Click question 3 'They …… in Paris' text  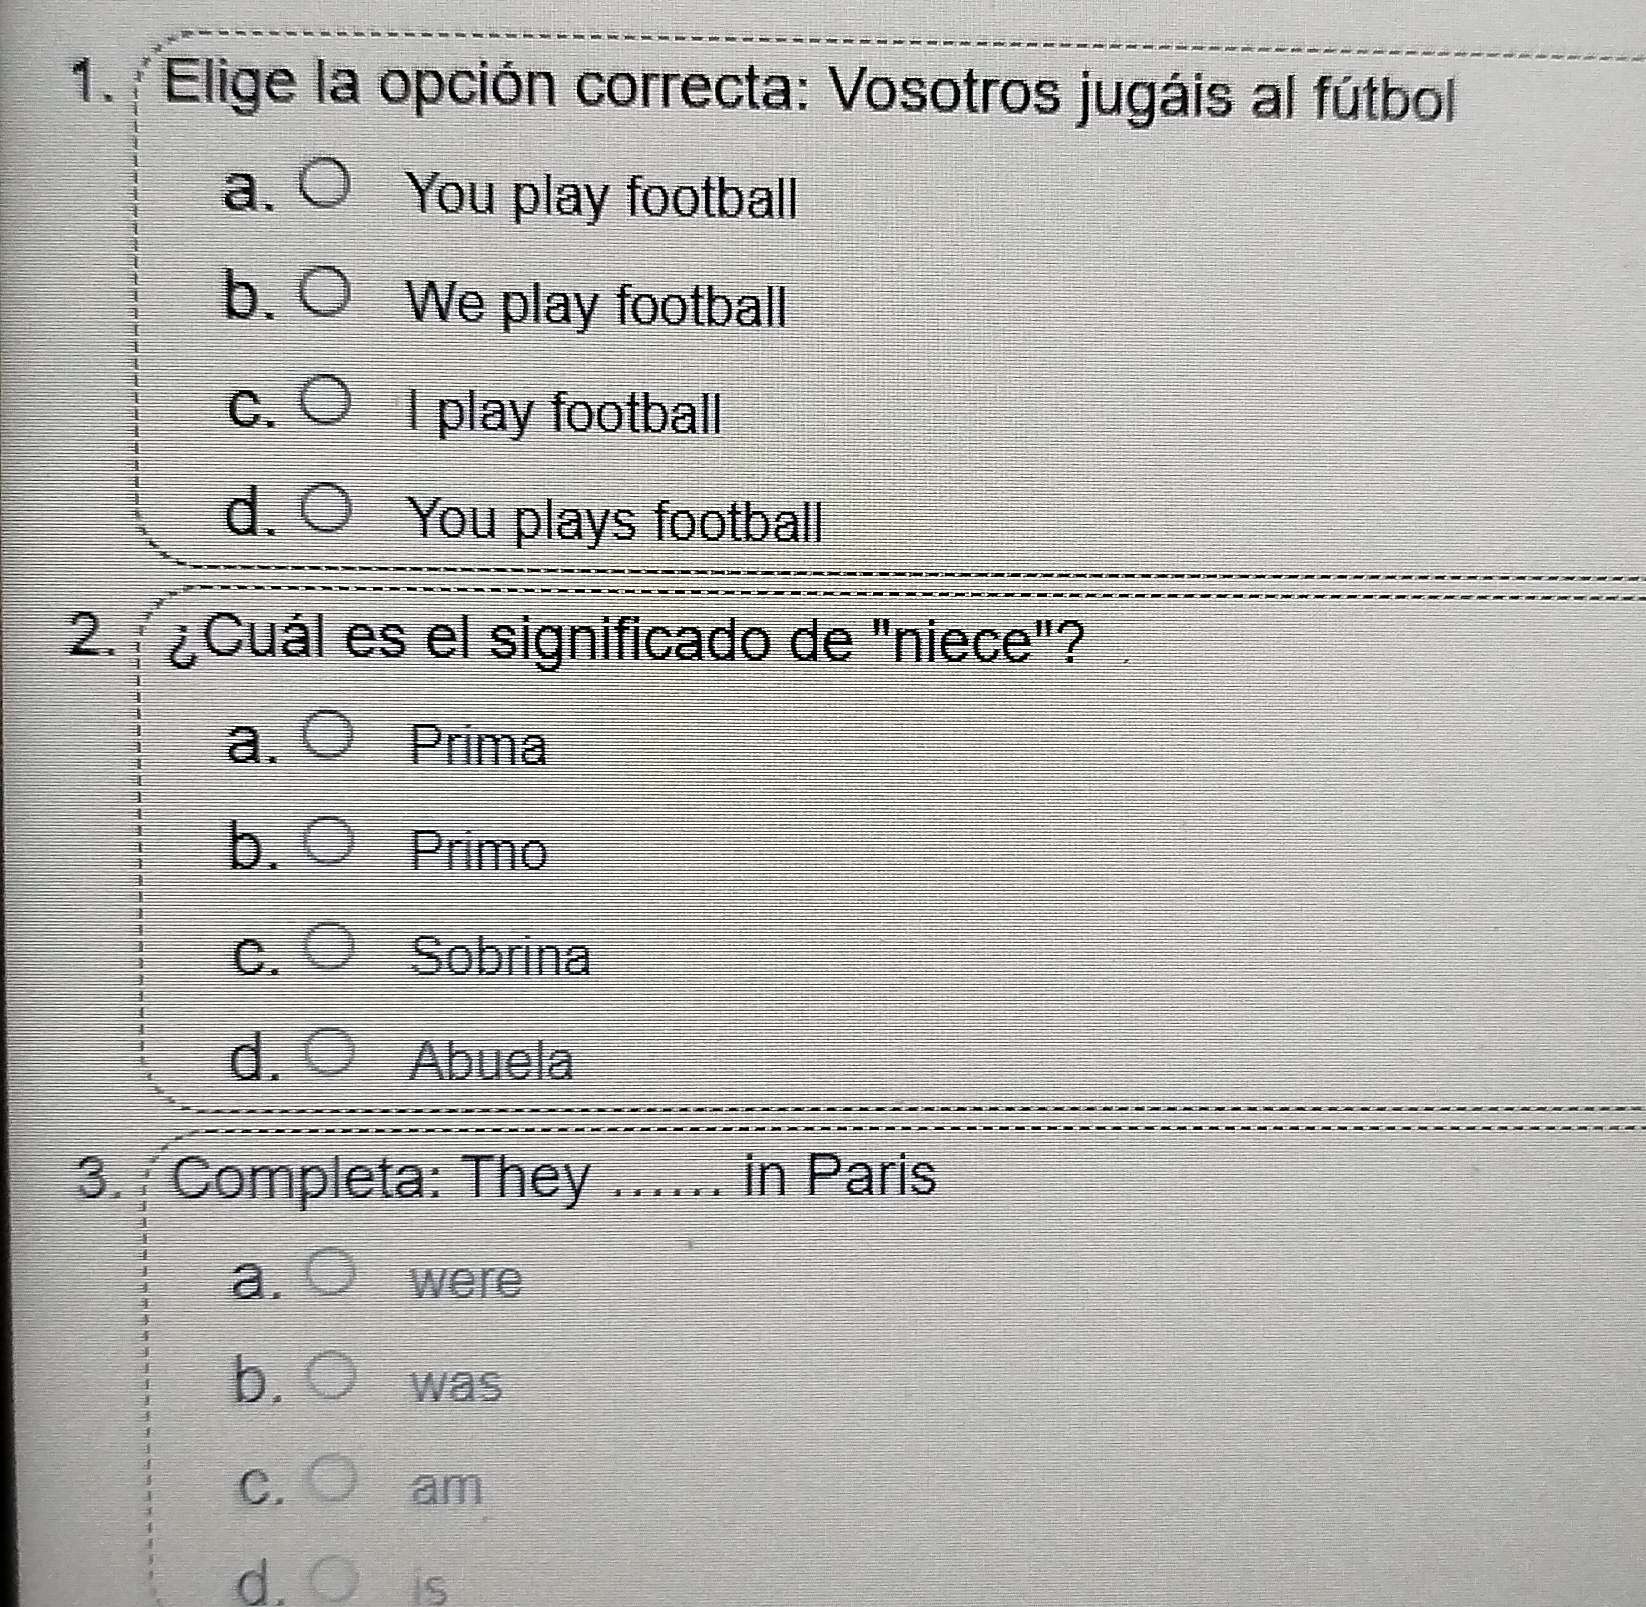(556, 1177)
